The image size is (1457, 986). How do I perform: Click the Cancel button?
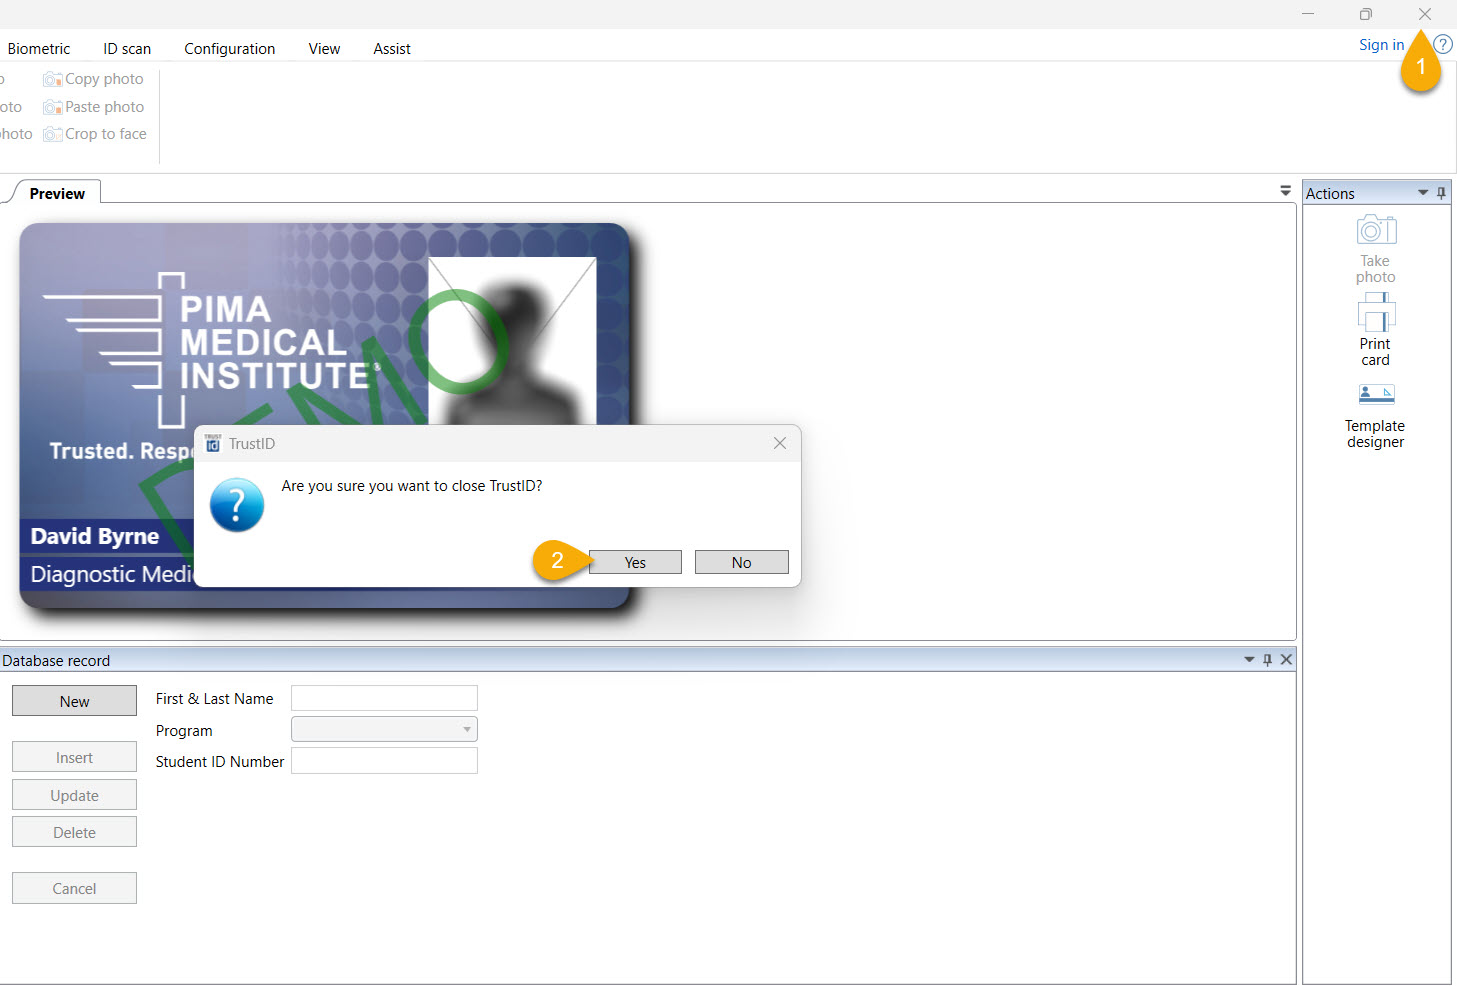74,889
